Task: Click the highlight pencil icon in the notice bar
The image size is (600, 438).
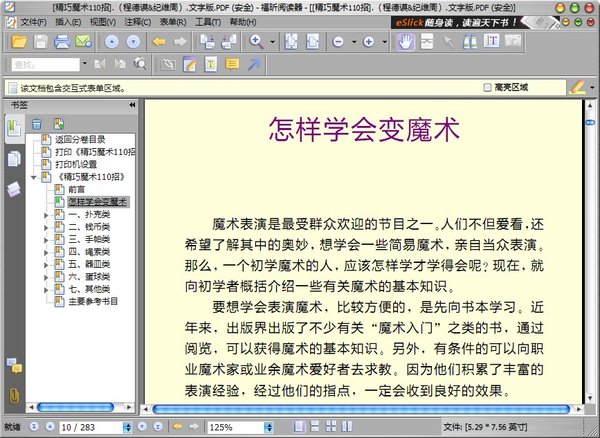Action: tap(576, 87)
